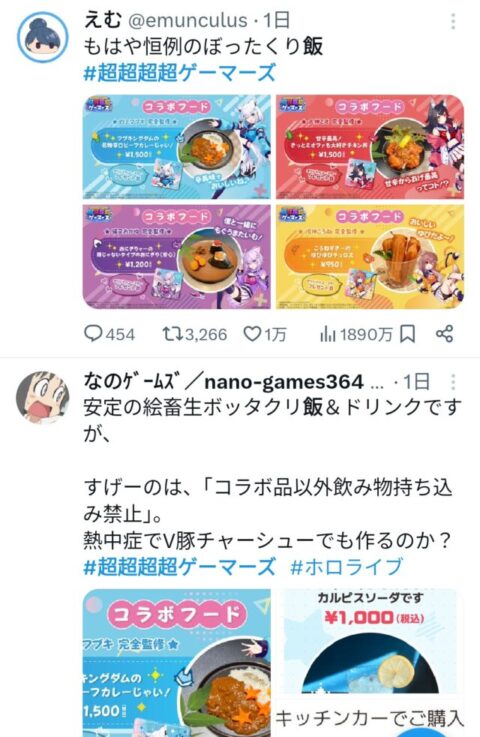Open #ホロライブ hashtag link

[347, 566]
